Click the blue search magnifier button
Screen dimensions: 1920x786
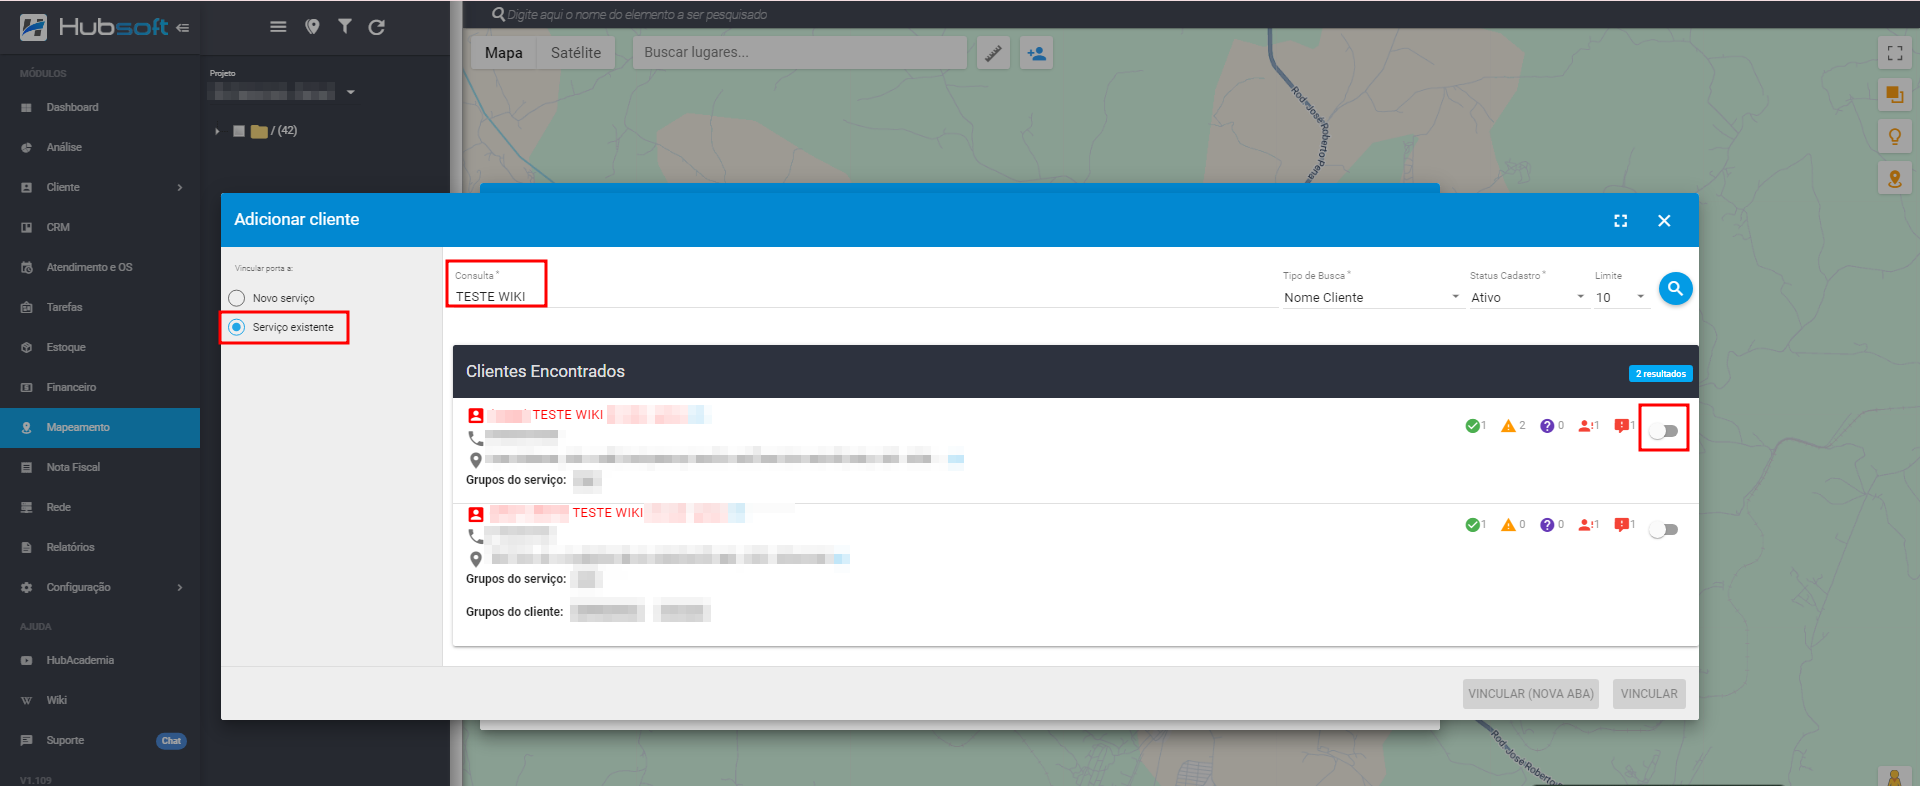pos(1675,289)
